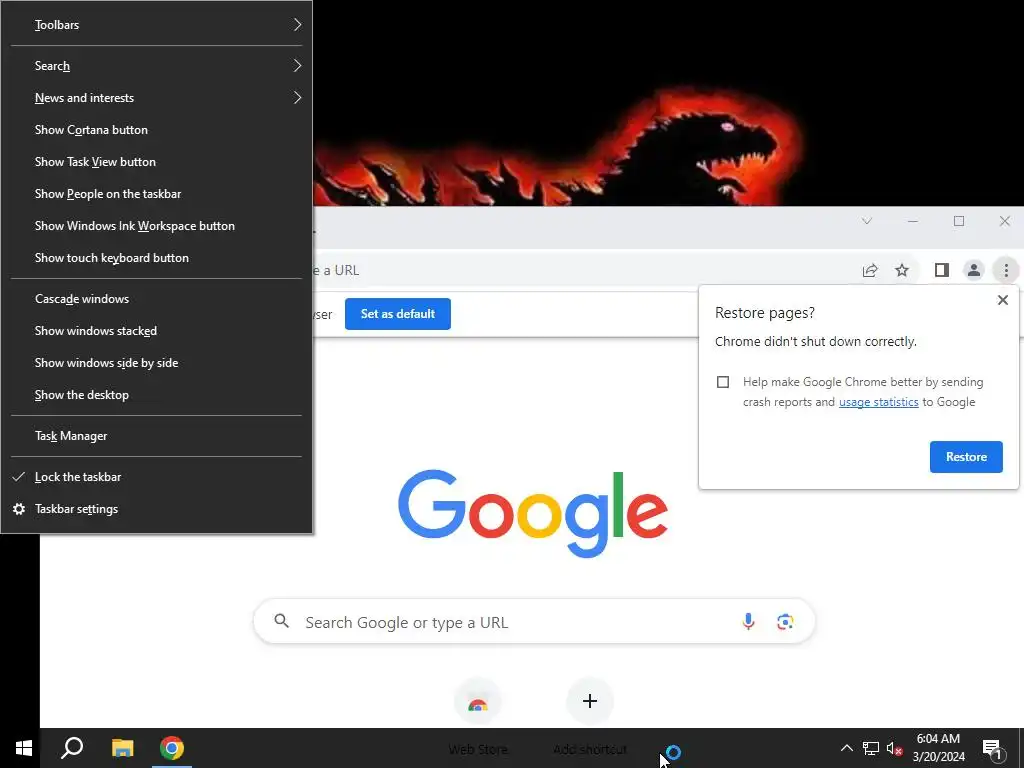Dismiss the Restore pages popup

tap(1002, 300)
